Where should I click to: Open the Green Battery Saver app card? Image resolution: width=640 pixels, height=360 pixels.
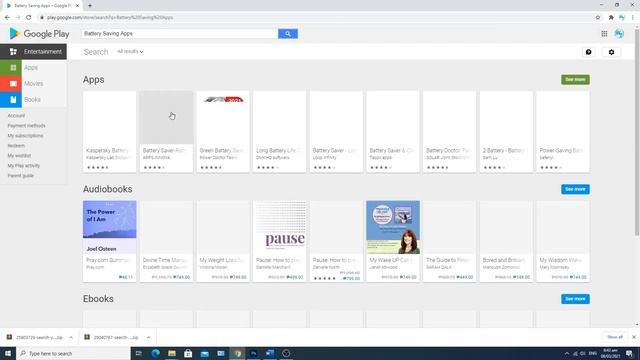223,132
